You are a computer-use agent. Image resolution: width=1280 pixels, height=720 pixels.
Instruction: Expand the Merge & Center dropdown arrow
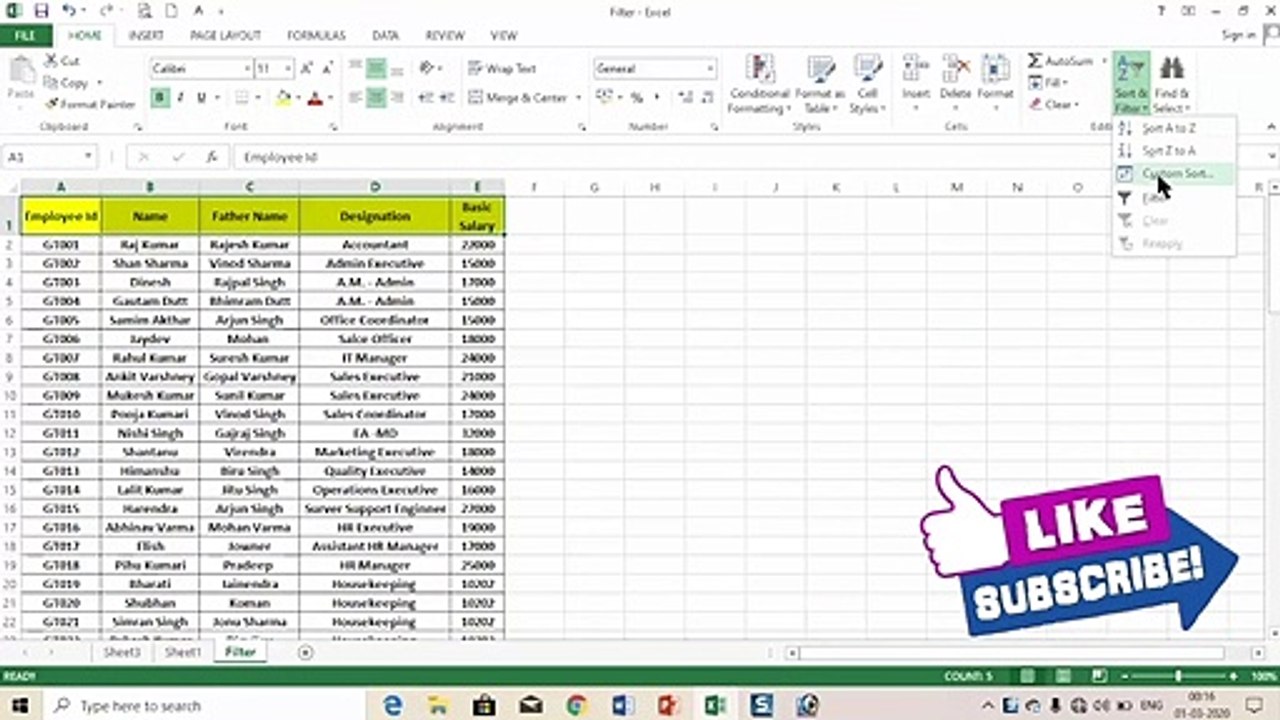578,98
